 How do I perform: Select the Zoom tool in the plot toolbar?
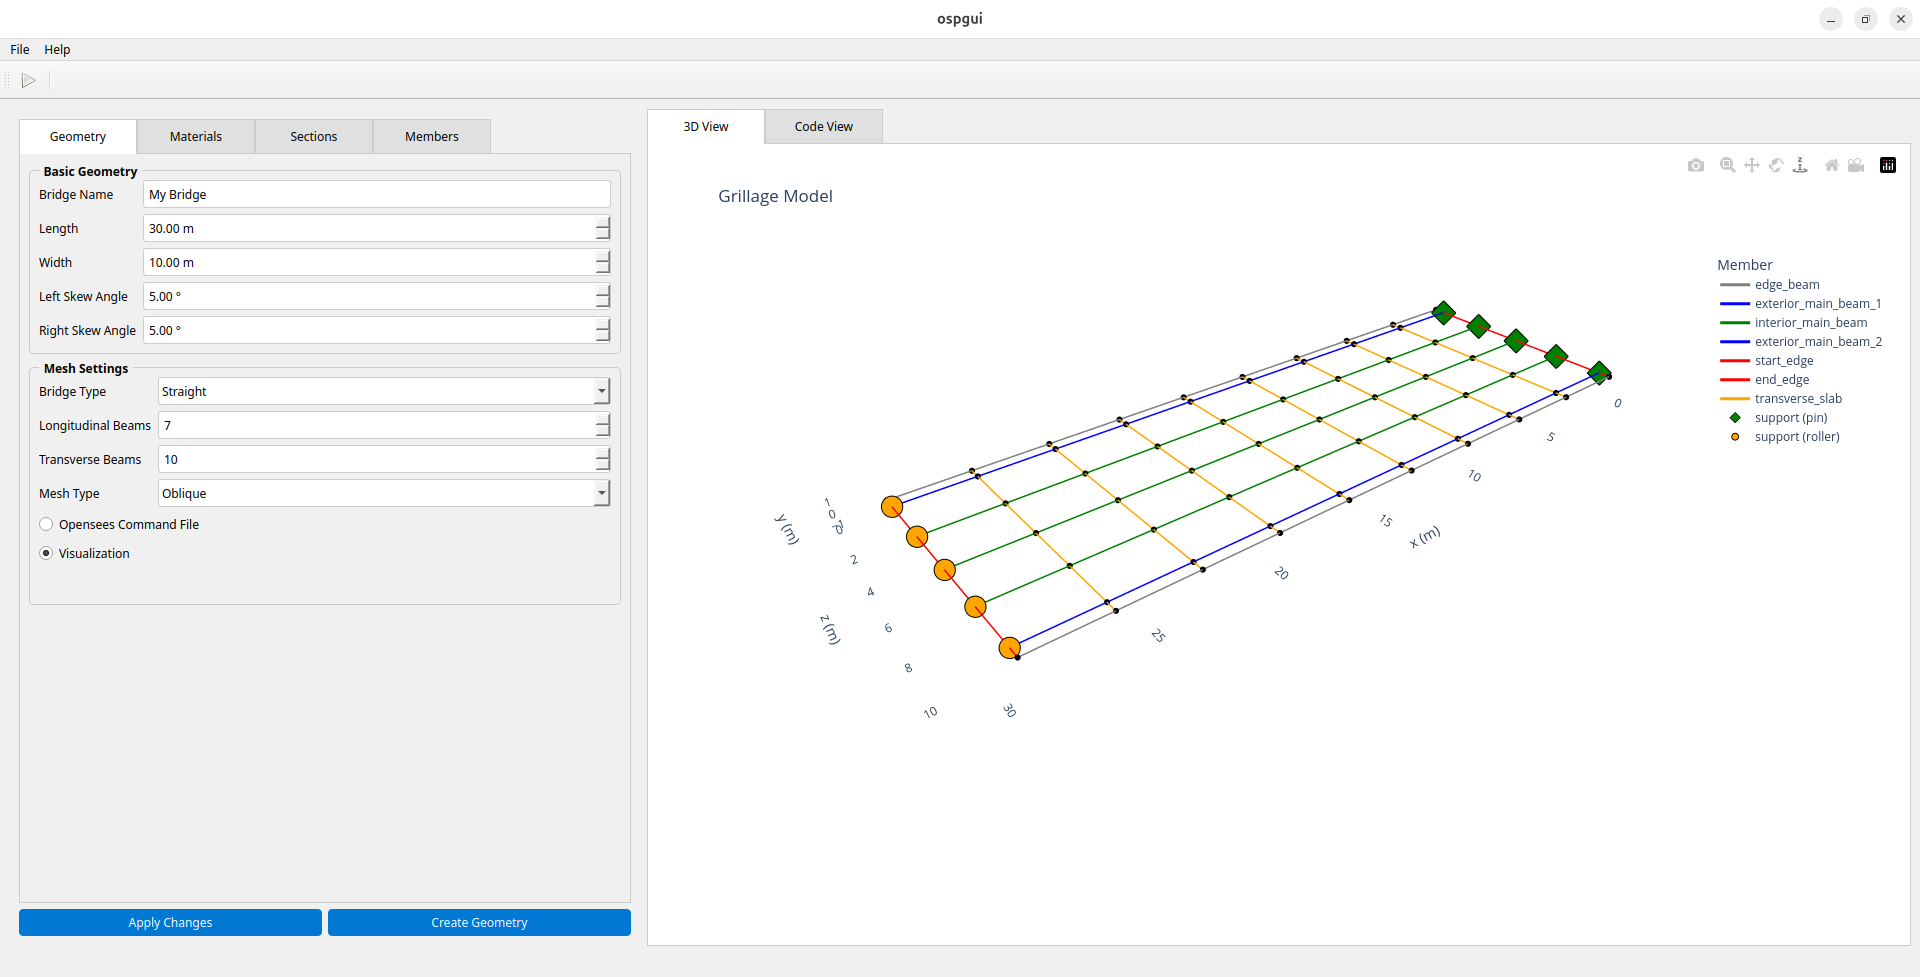coord(1727,166)
